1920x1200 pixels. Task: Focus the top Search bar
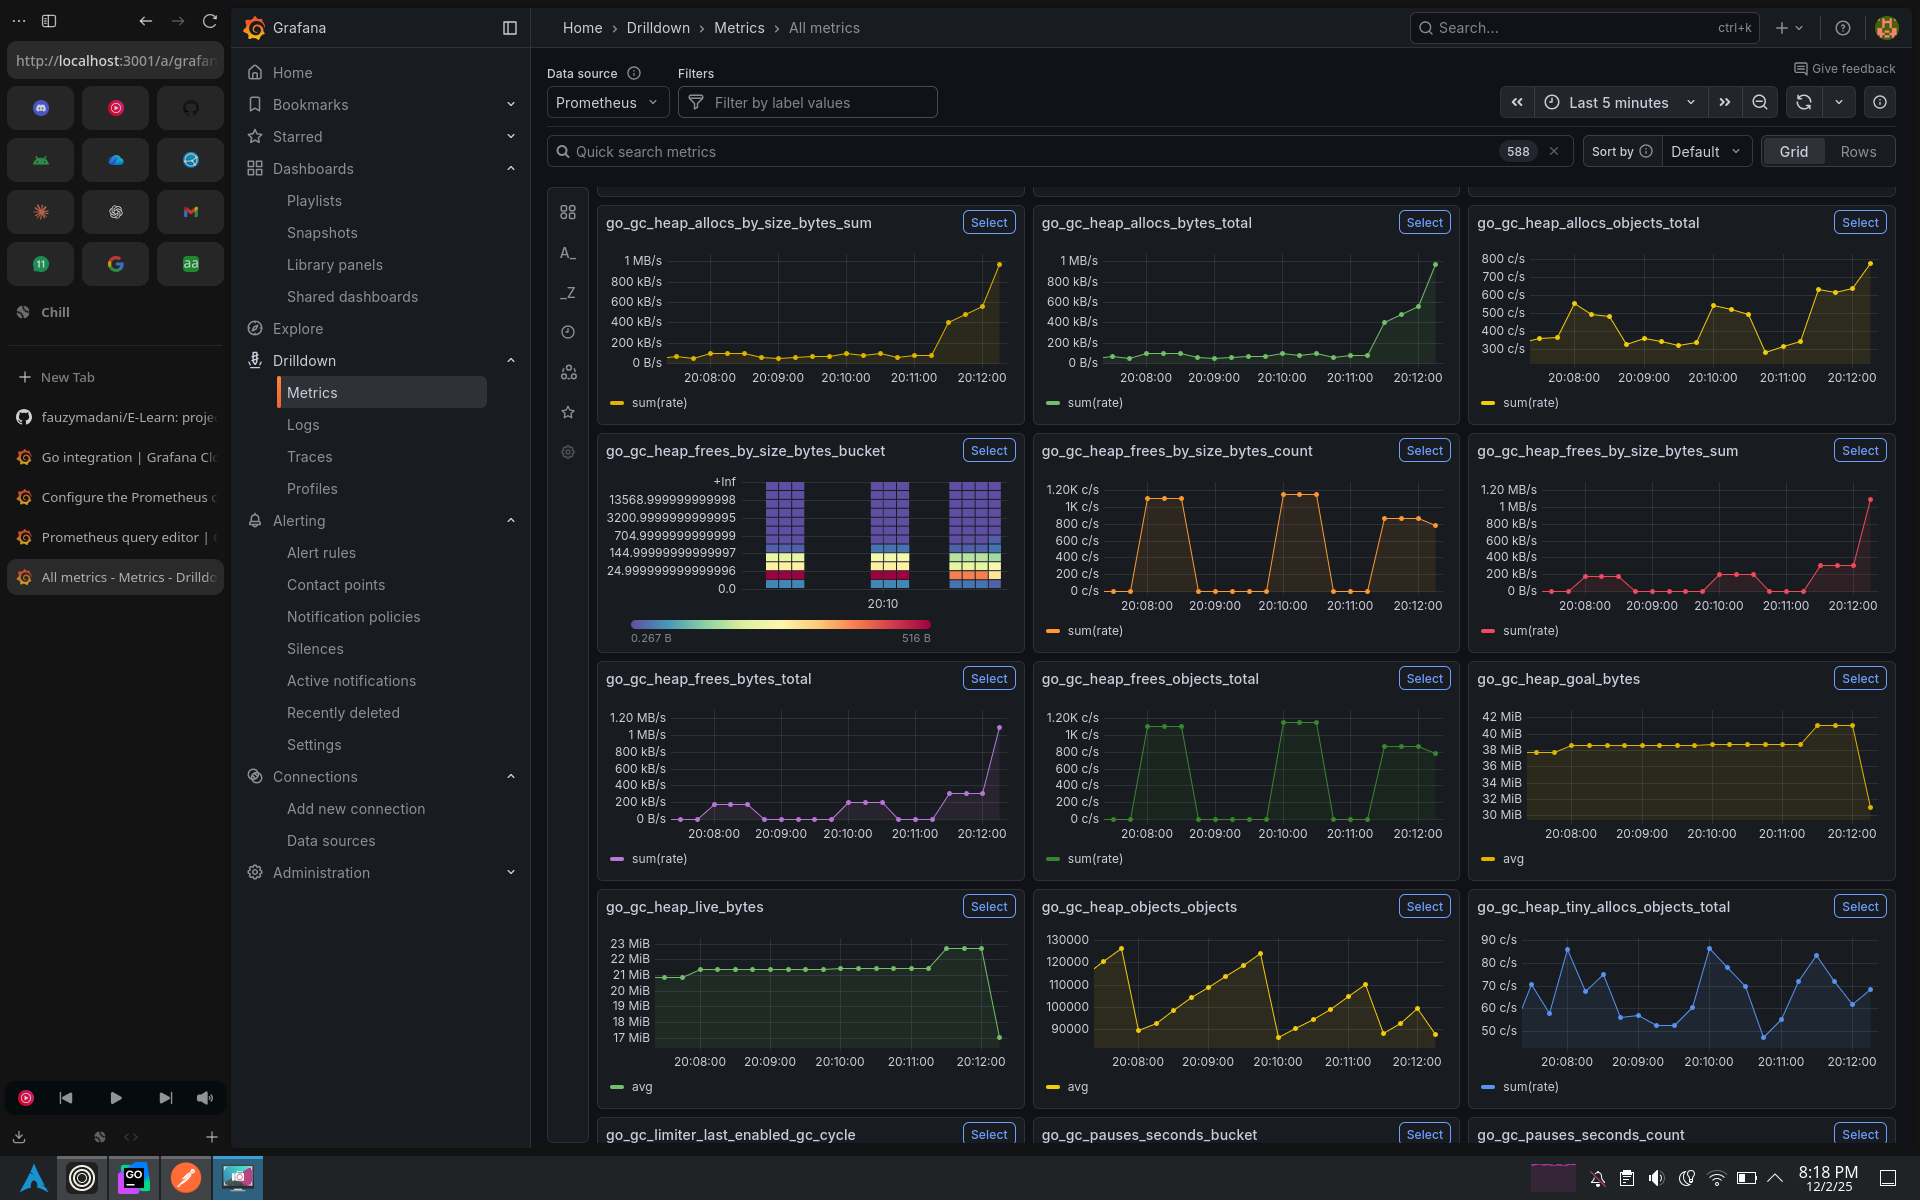tap(1584, 28)
